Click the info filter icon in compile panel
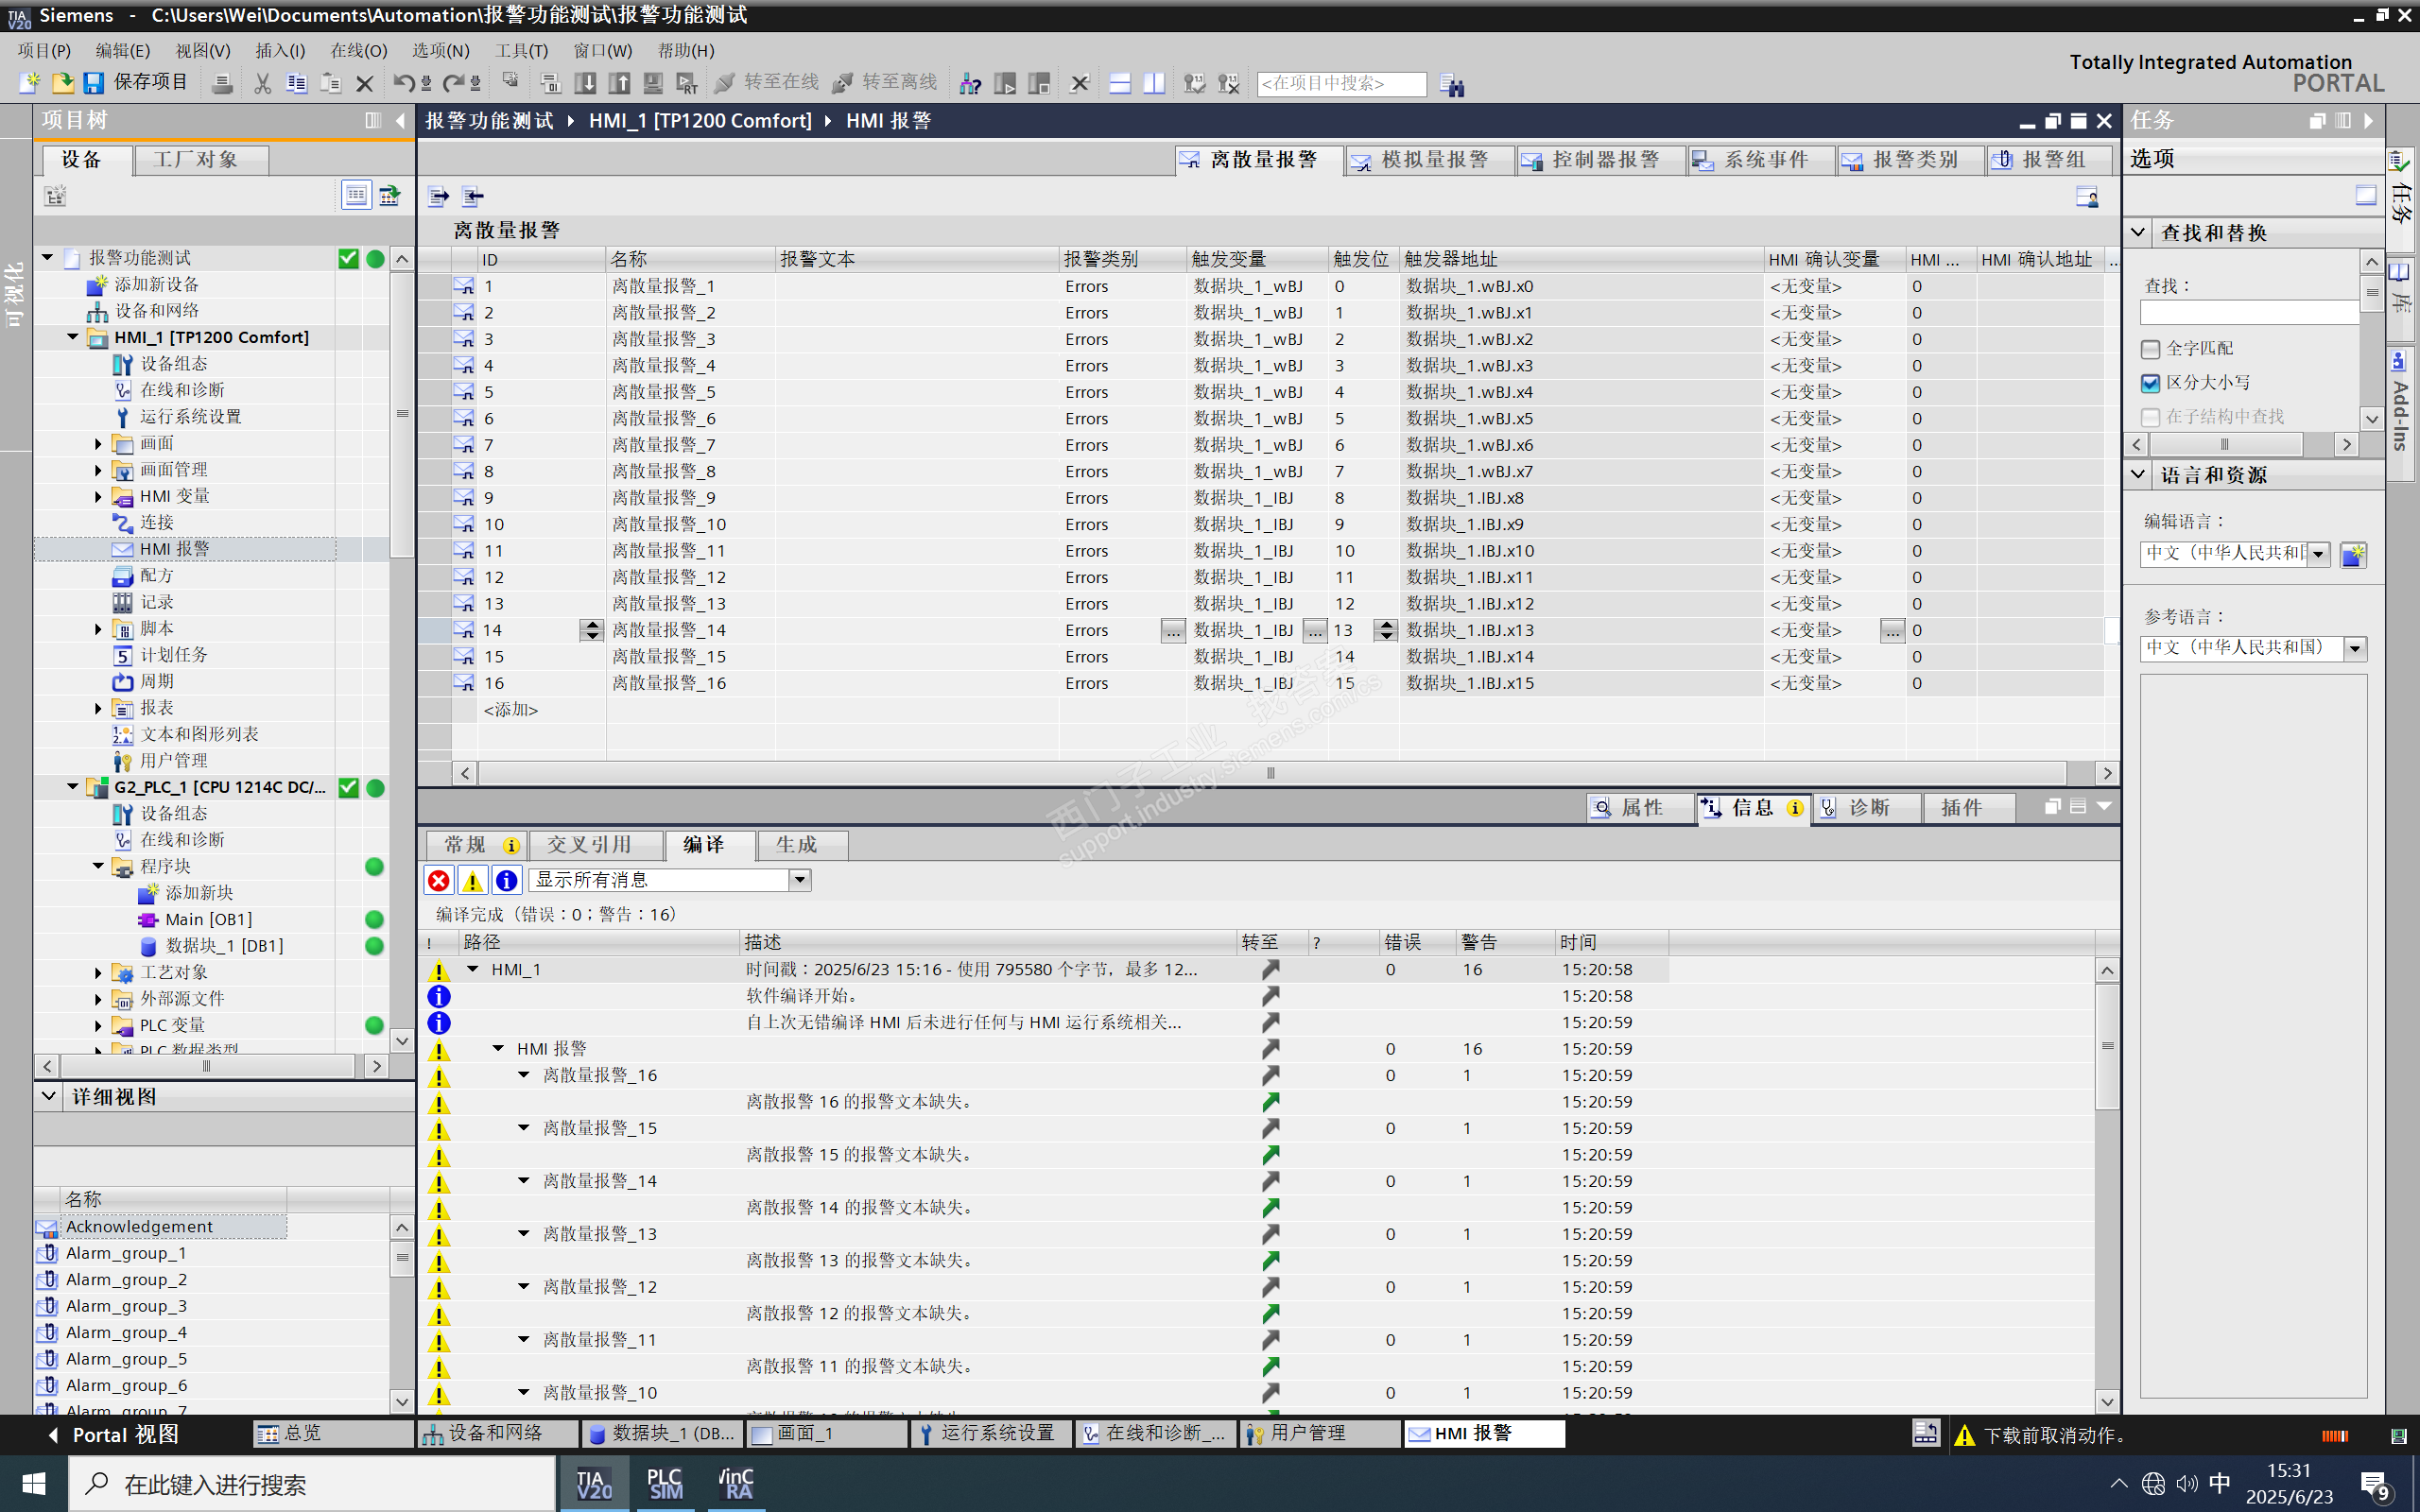The image size is (2420, 1512). tap(506, 880)
